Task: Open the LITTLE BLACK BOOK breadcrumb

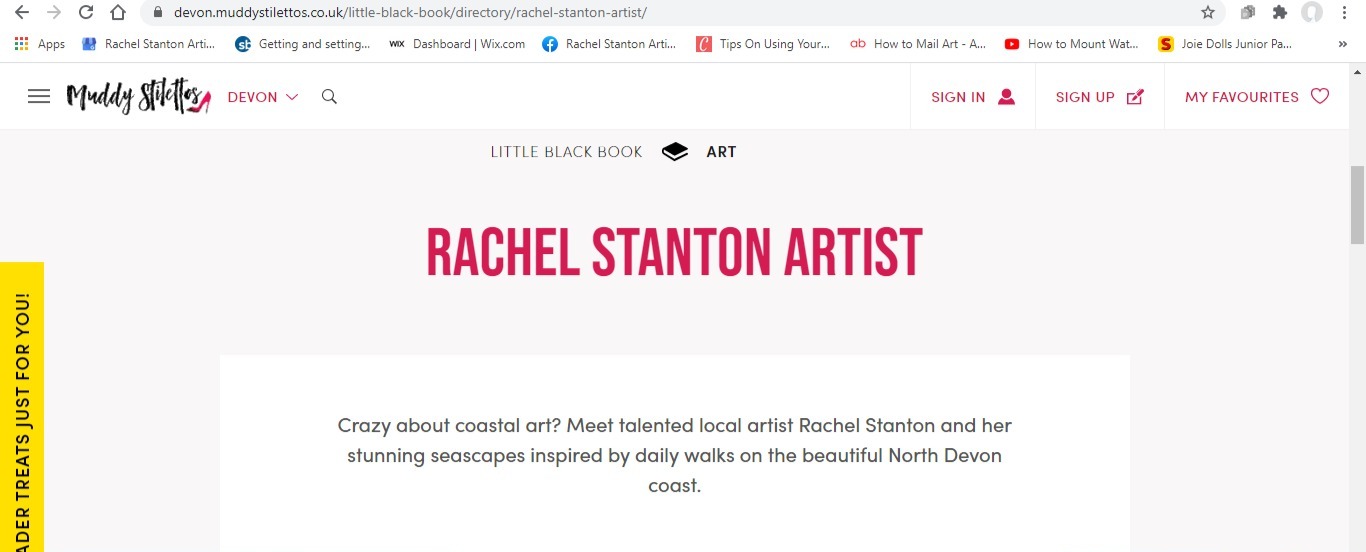Action: [x=566, y=152]
